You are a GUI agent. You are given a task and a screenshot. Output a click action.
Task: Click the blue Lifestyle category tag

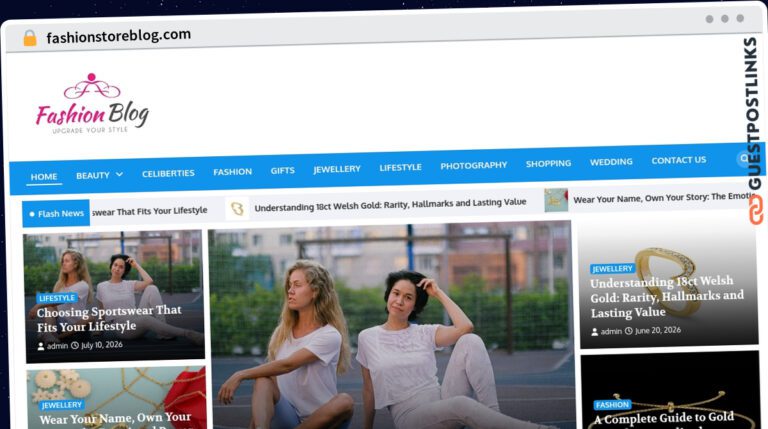(57, 298)
